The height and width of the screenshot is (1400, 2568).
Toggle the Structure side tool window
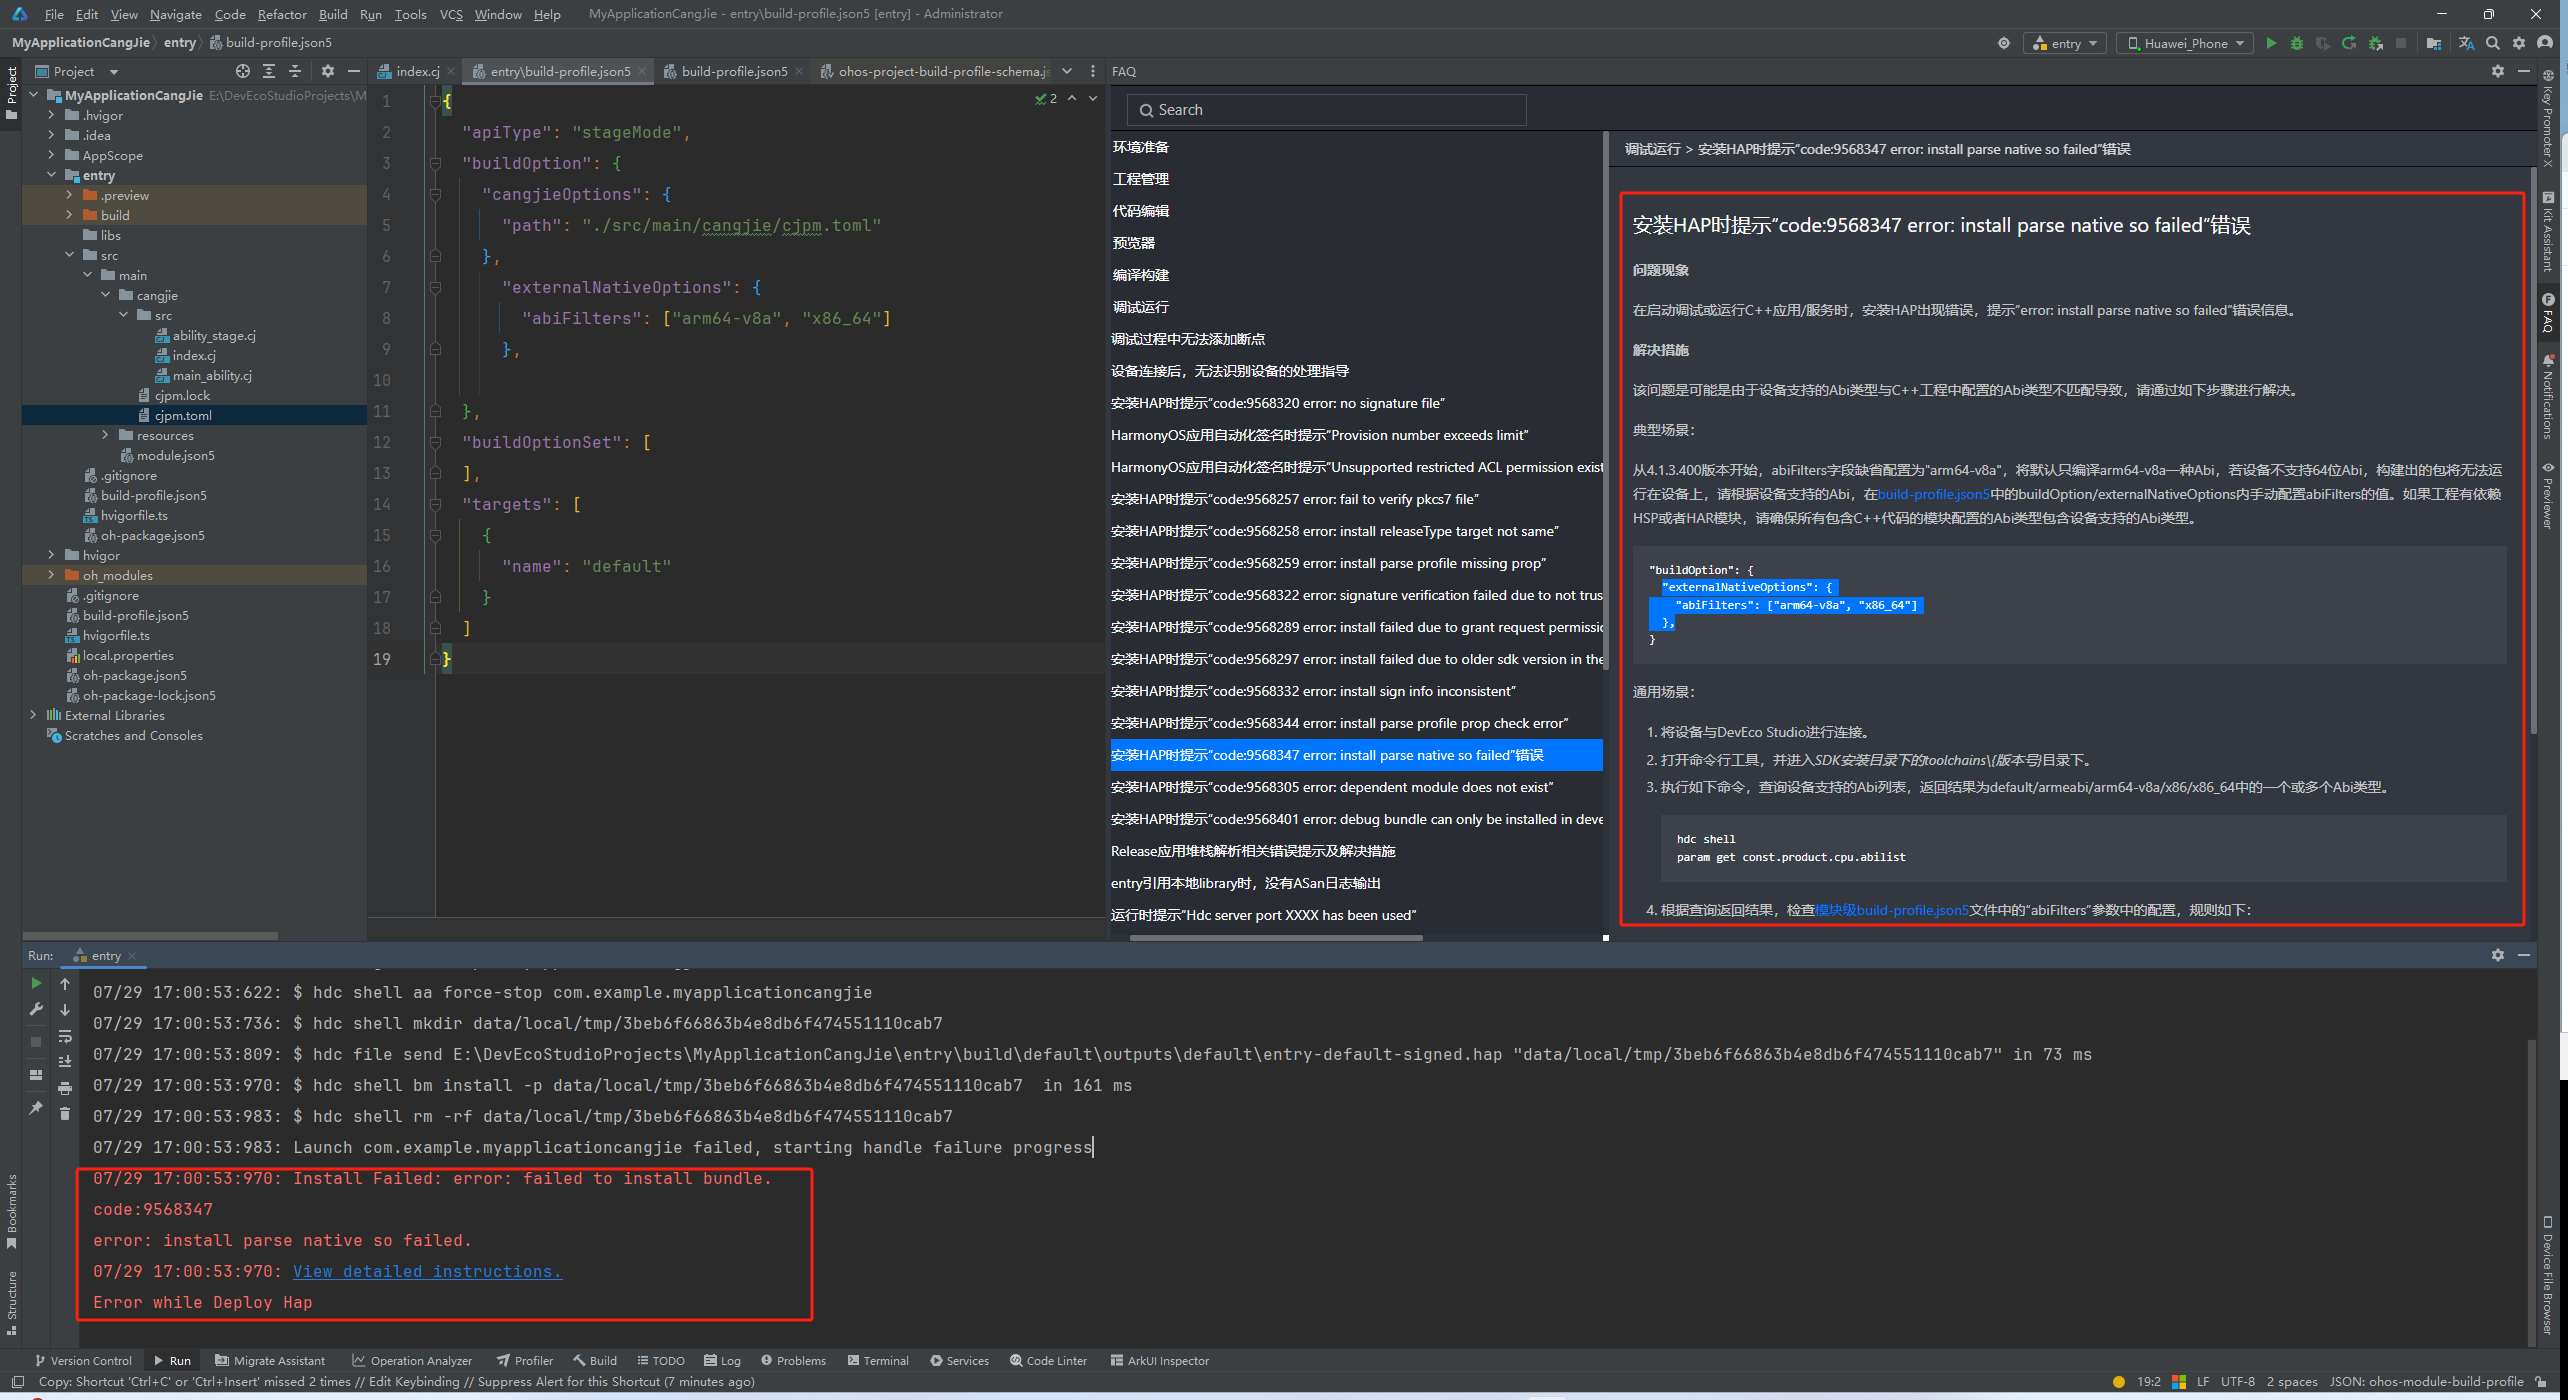coord(11,1302)
